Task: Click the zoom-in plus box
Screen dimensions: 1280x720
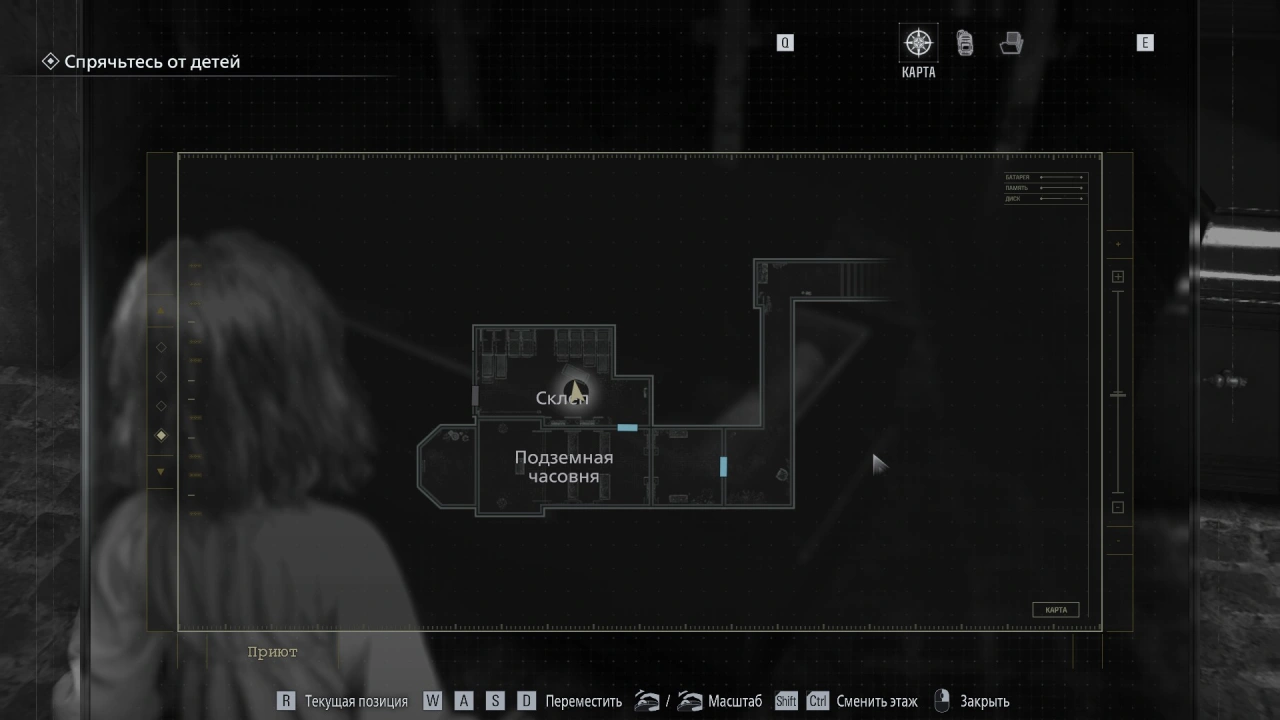Action: click(x=1118, y=277)
